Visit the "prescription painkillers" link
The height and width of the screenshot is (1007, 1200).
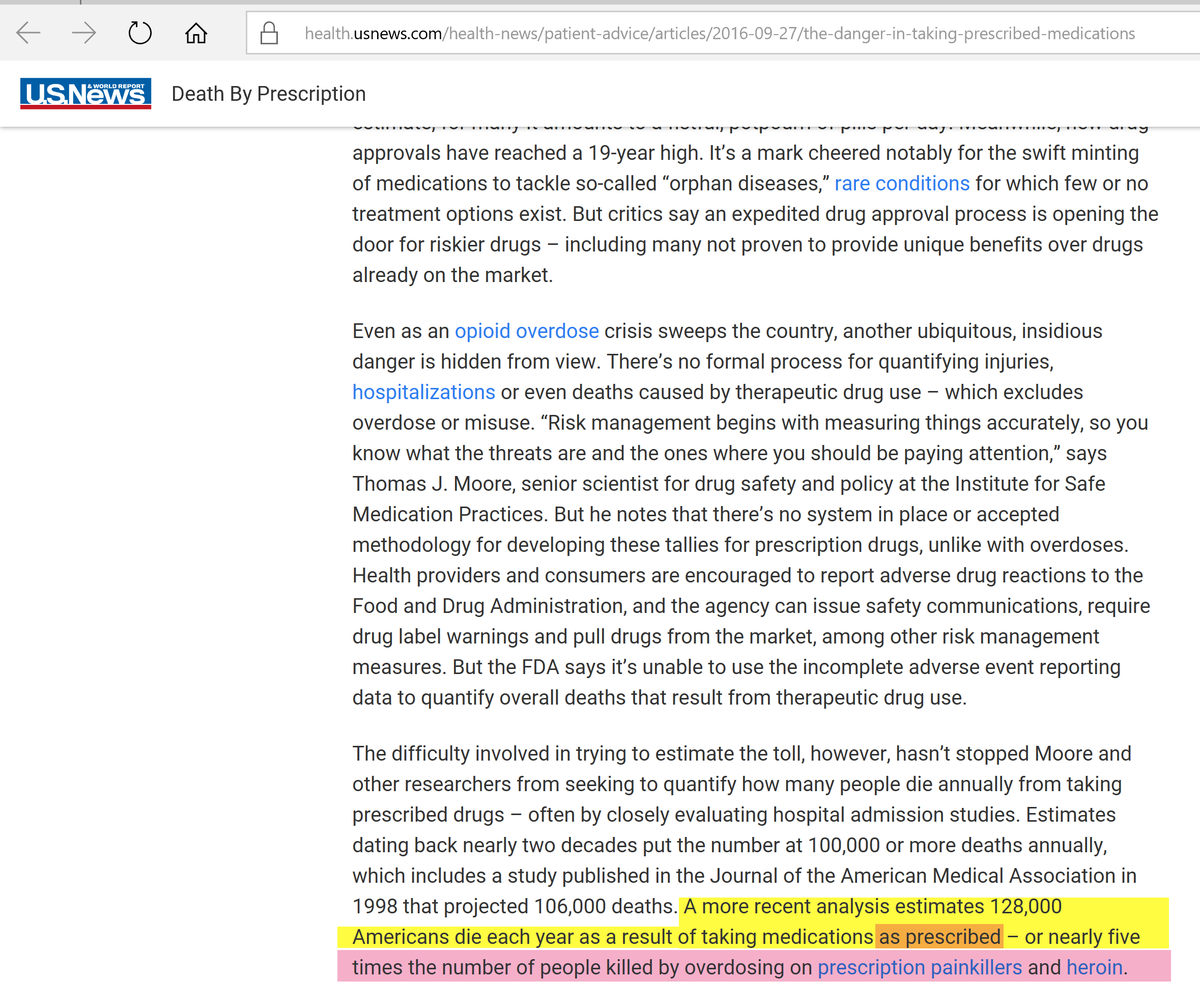(x=919, y=967)
